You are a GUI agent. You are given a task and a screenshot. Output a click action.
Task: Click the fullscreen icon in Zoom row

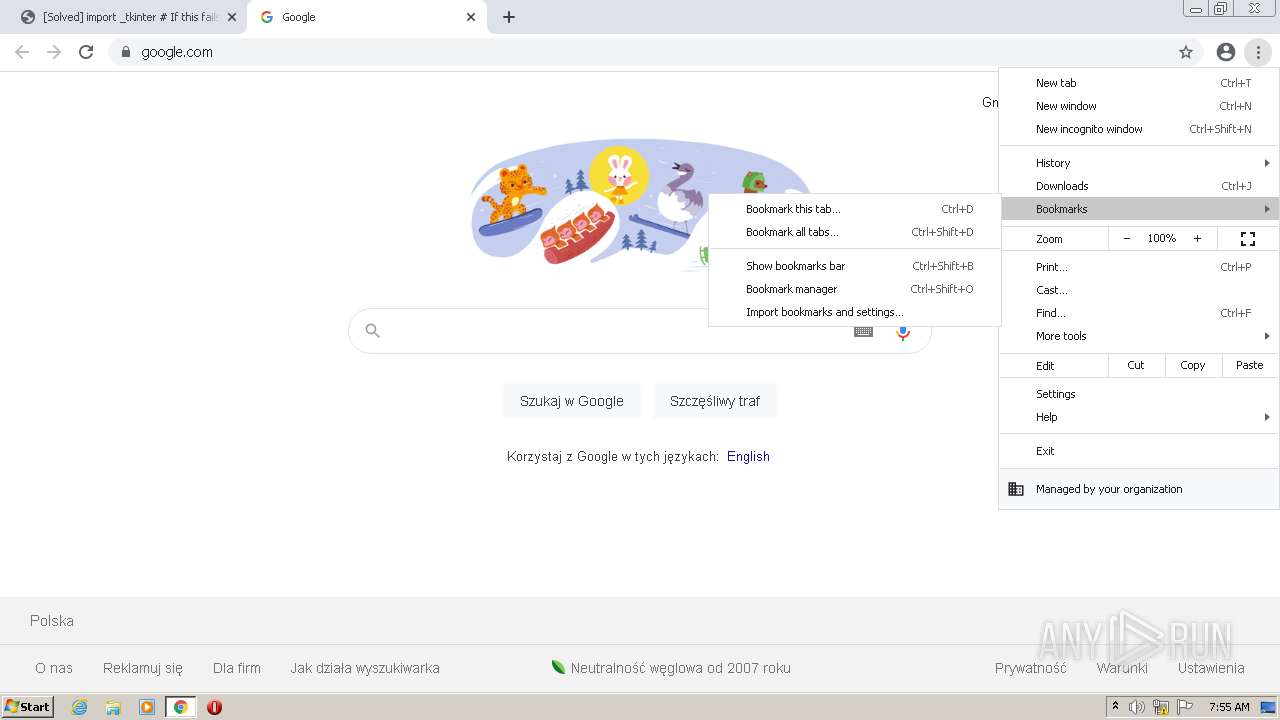1248,239
